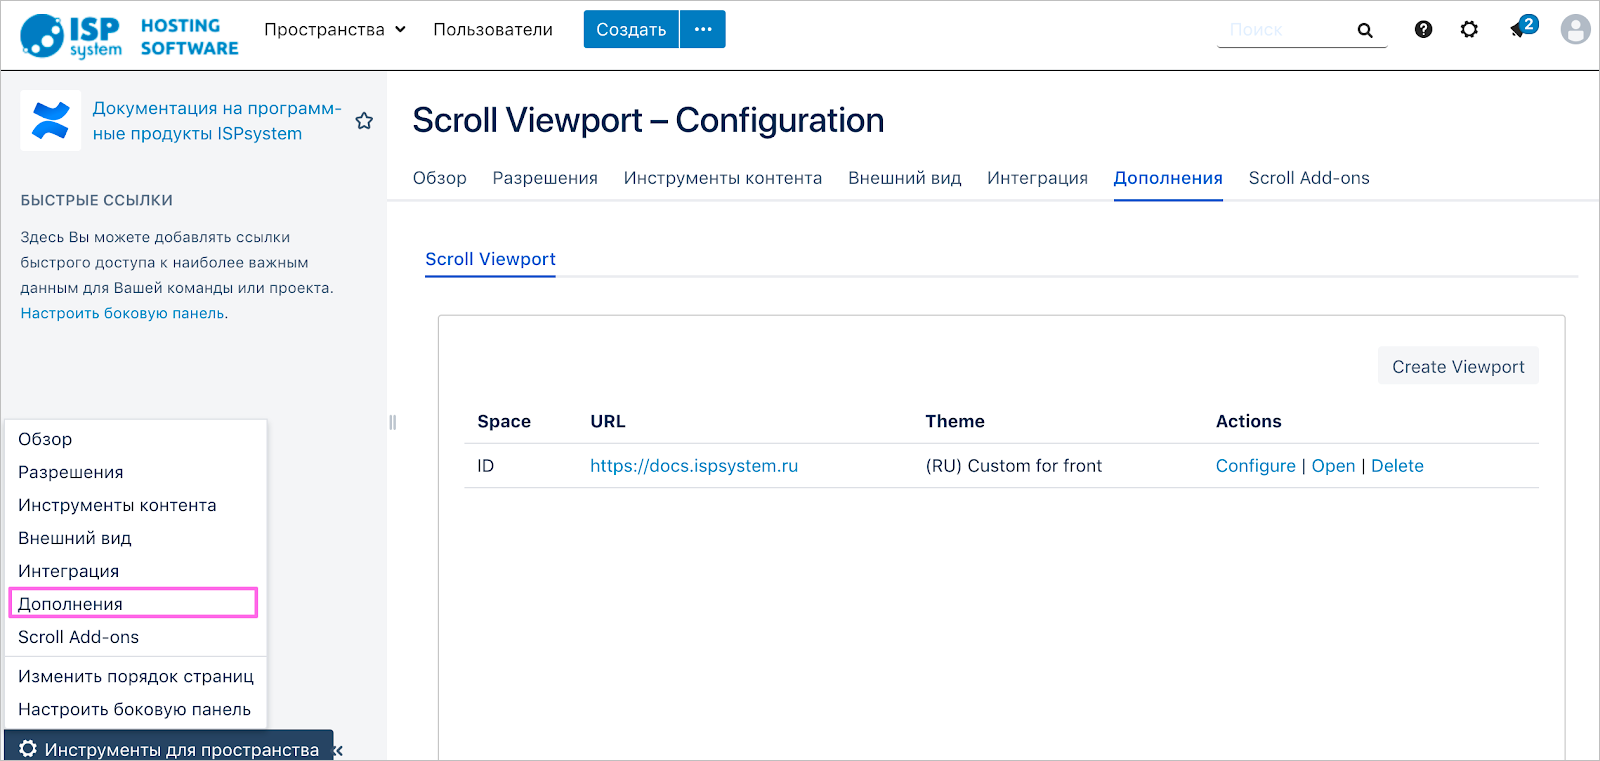Switch to the Scroll Add-ons tab
This screenshot has height=761, width=1600.
[x=1309, y=178]
